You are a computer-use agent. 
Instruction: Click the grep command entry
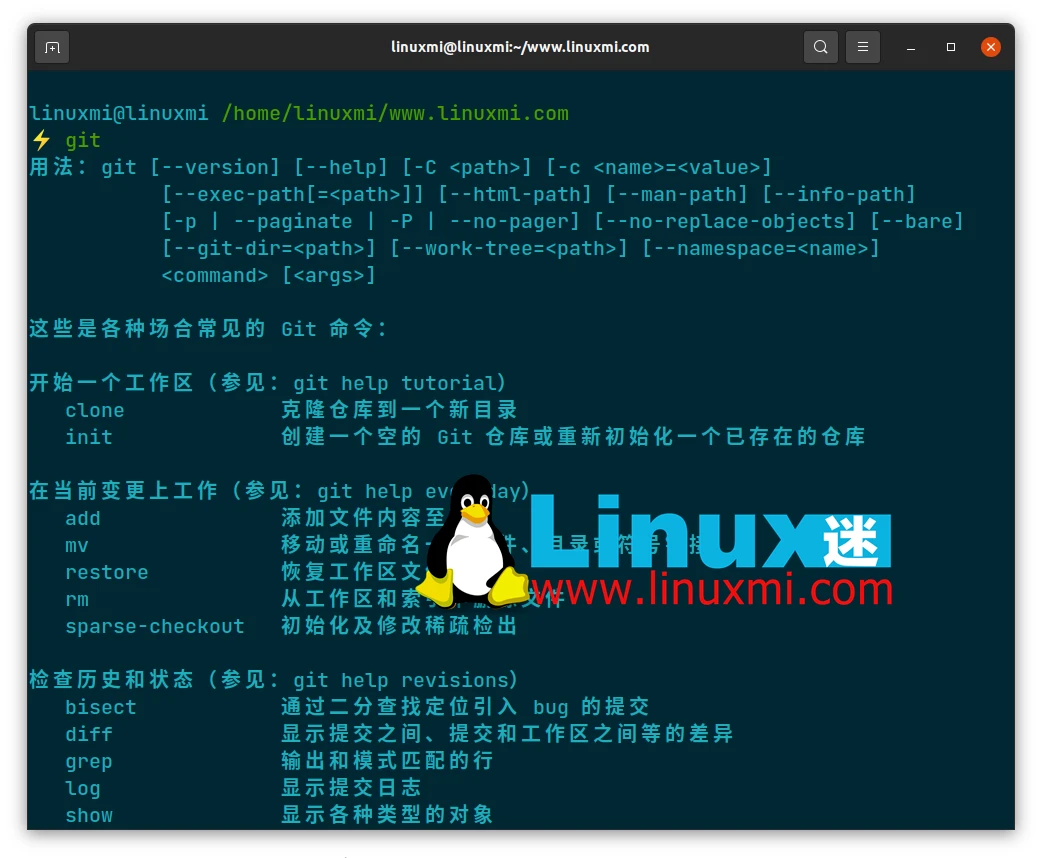click(89, 761)
